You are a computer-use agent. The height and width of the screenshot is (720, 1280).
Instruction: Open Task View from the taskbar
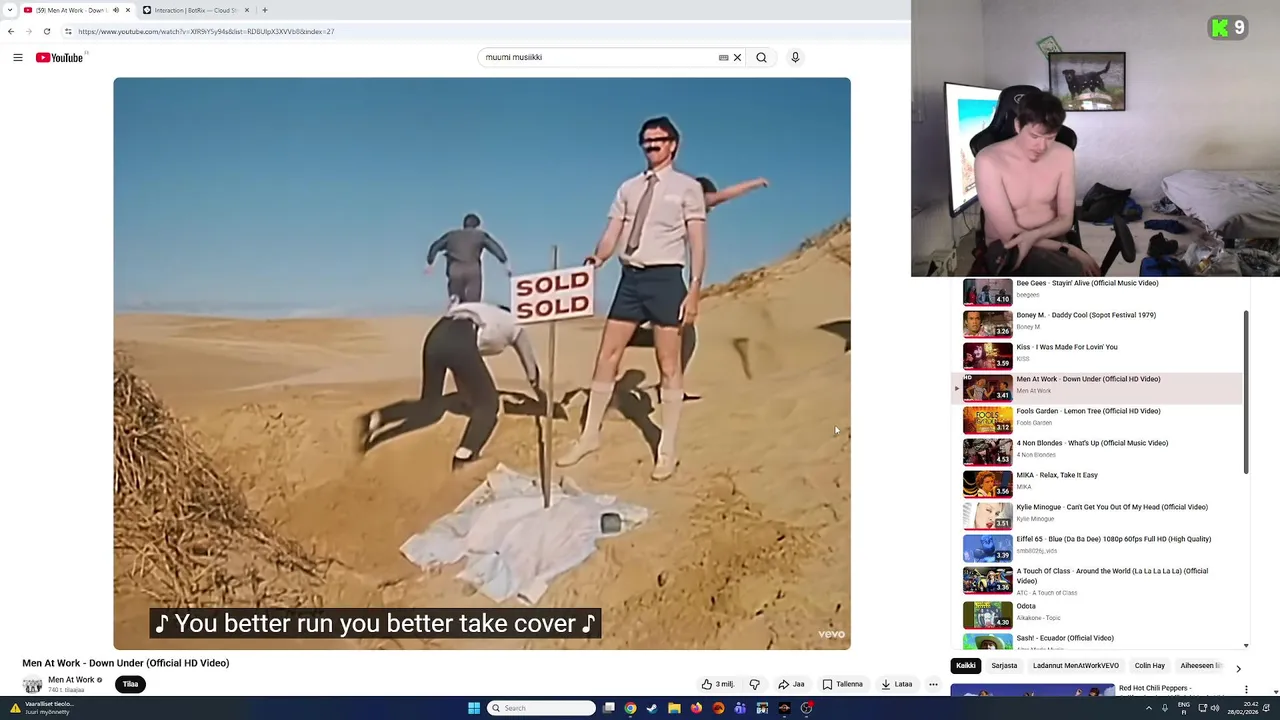point(608,708)
